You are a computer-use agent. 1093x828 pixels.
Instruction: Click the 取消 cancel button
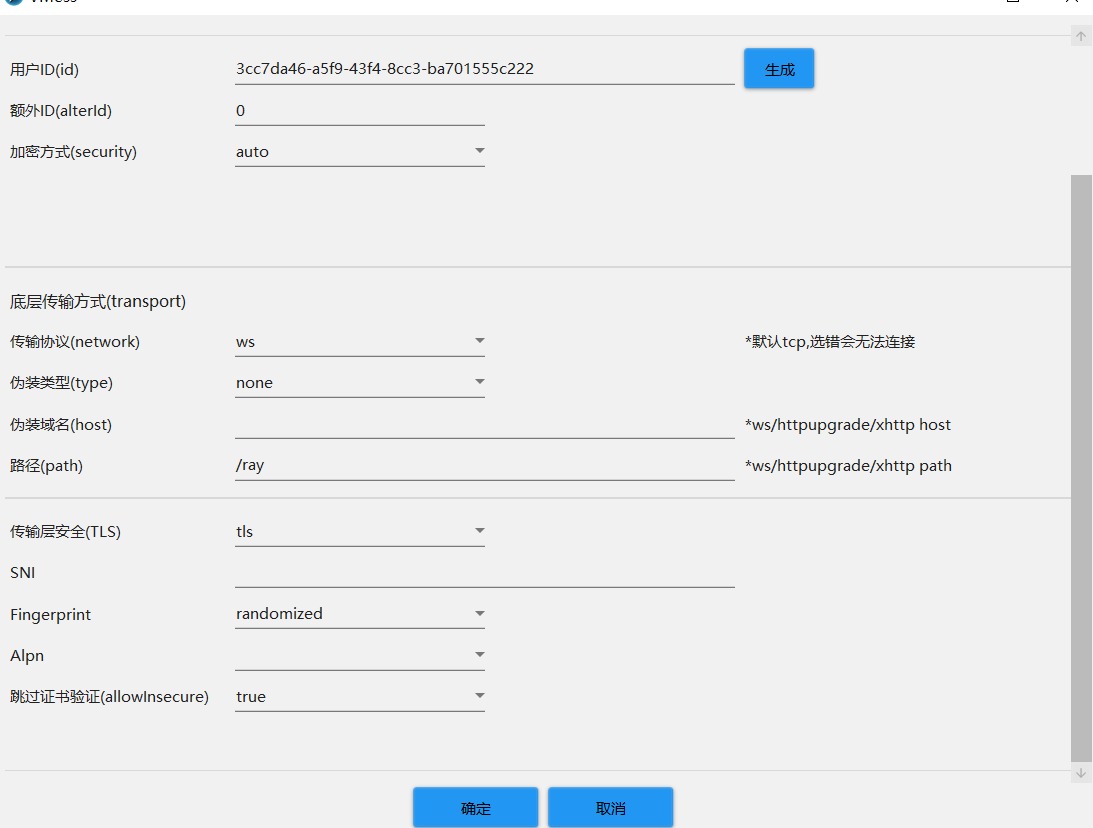610,808
